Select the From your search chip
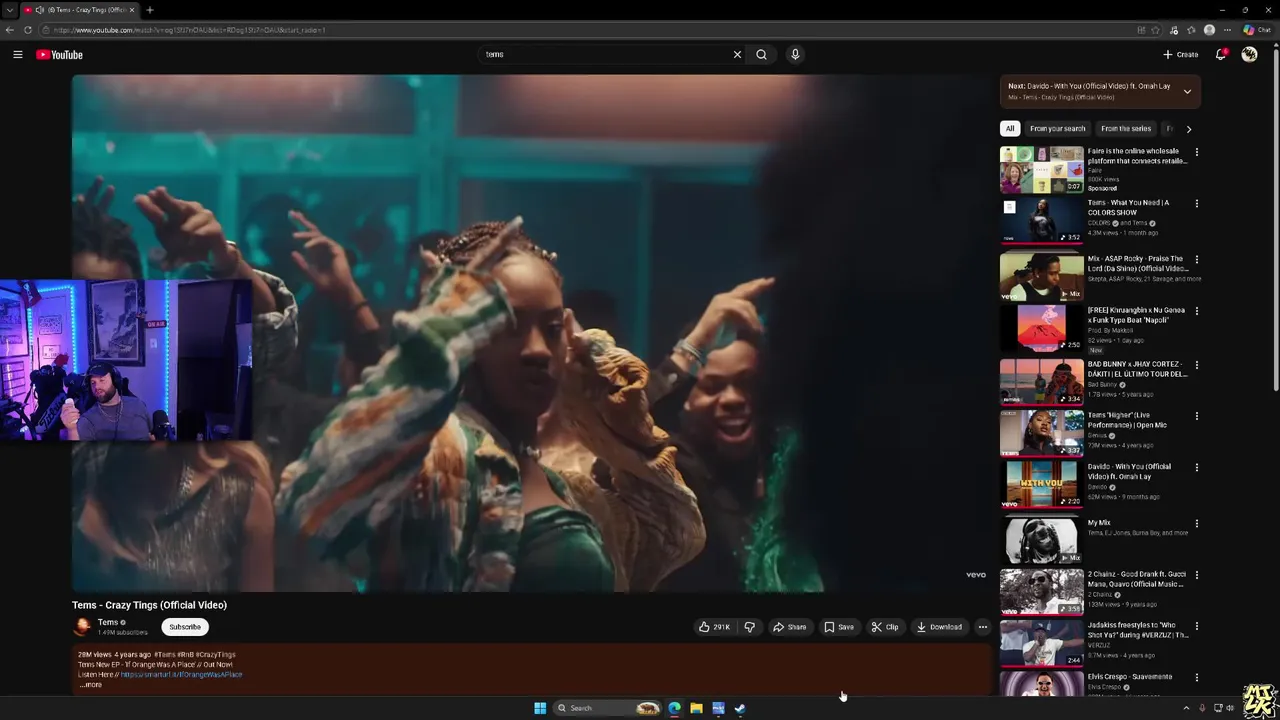The width and height of the screenshot is (1280, 720). coord(1057,128)
